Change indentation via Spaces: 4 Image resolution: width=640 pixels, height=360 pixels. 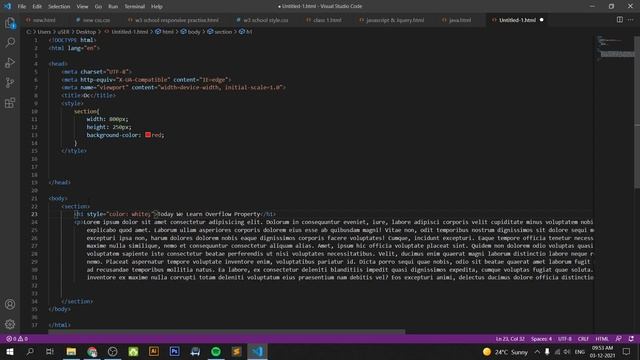pos(541,339)
